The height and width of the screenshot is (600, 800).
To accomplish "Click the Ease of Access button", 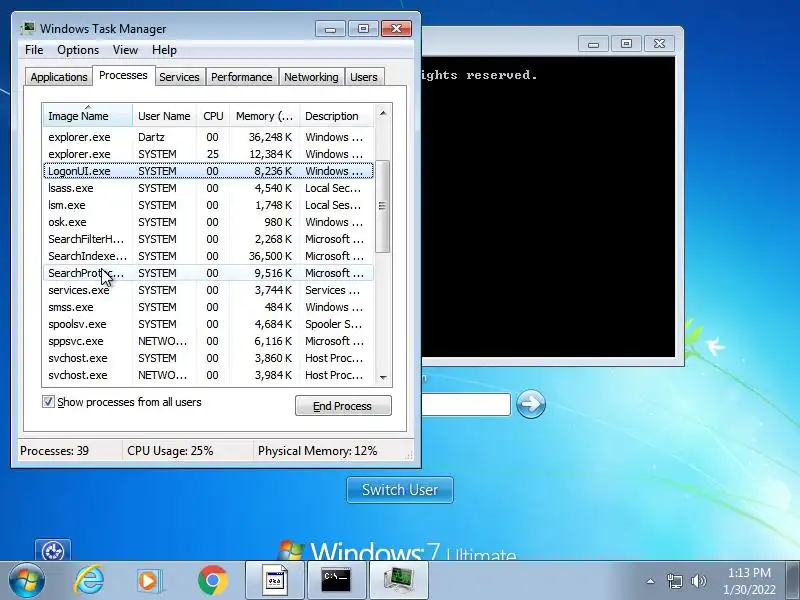I will click(x=53, y=549).
